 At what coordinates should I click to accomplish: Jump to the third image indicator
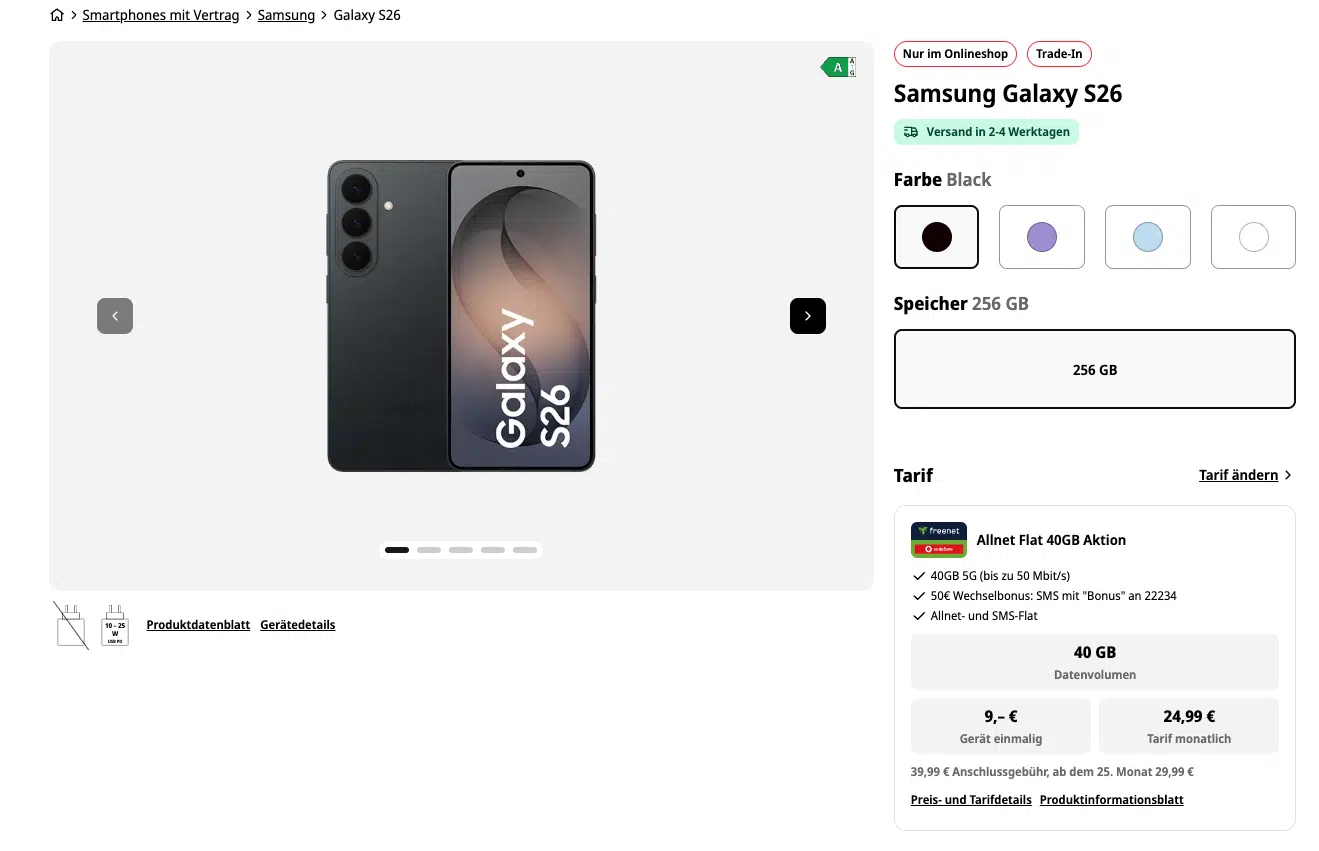click(x=461, y=550)
